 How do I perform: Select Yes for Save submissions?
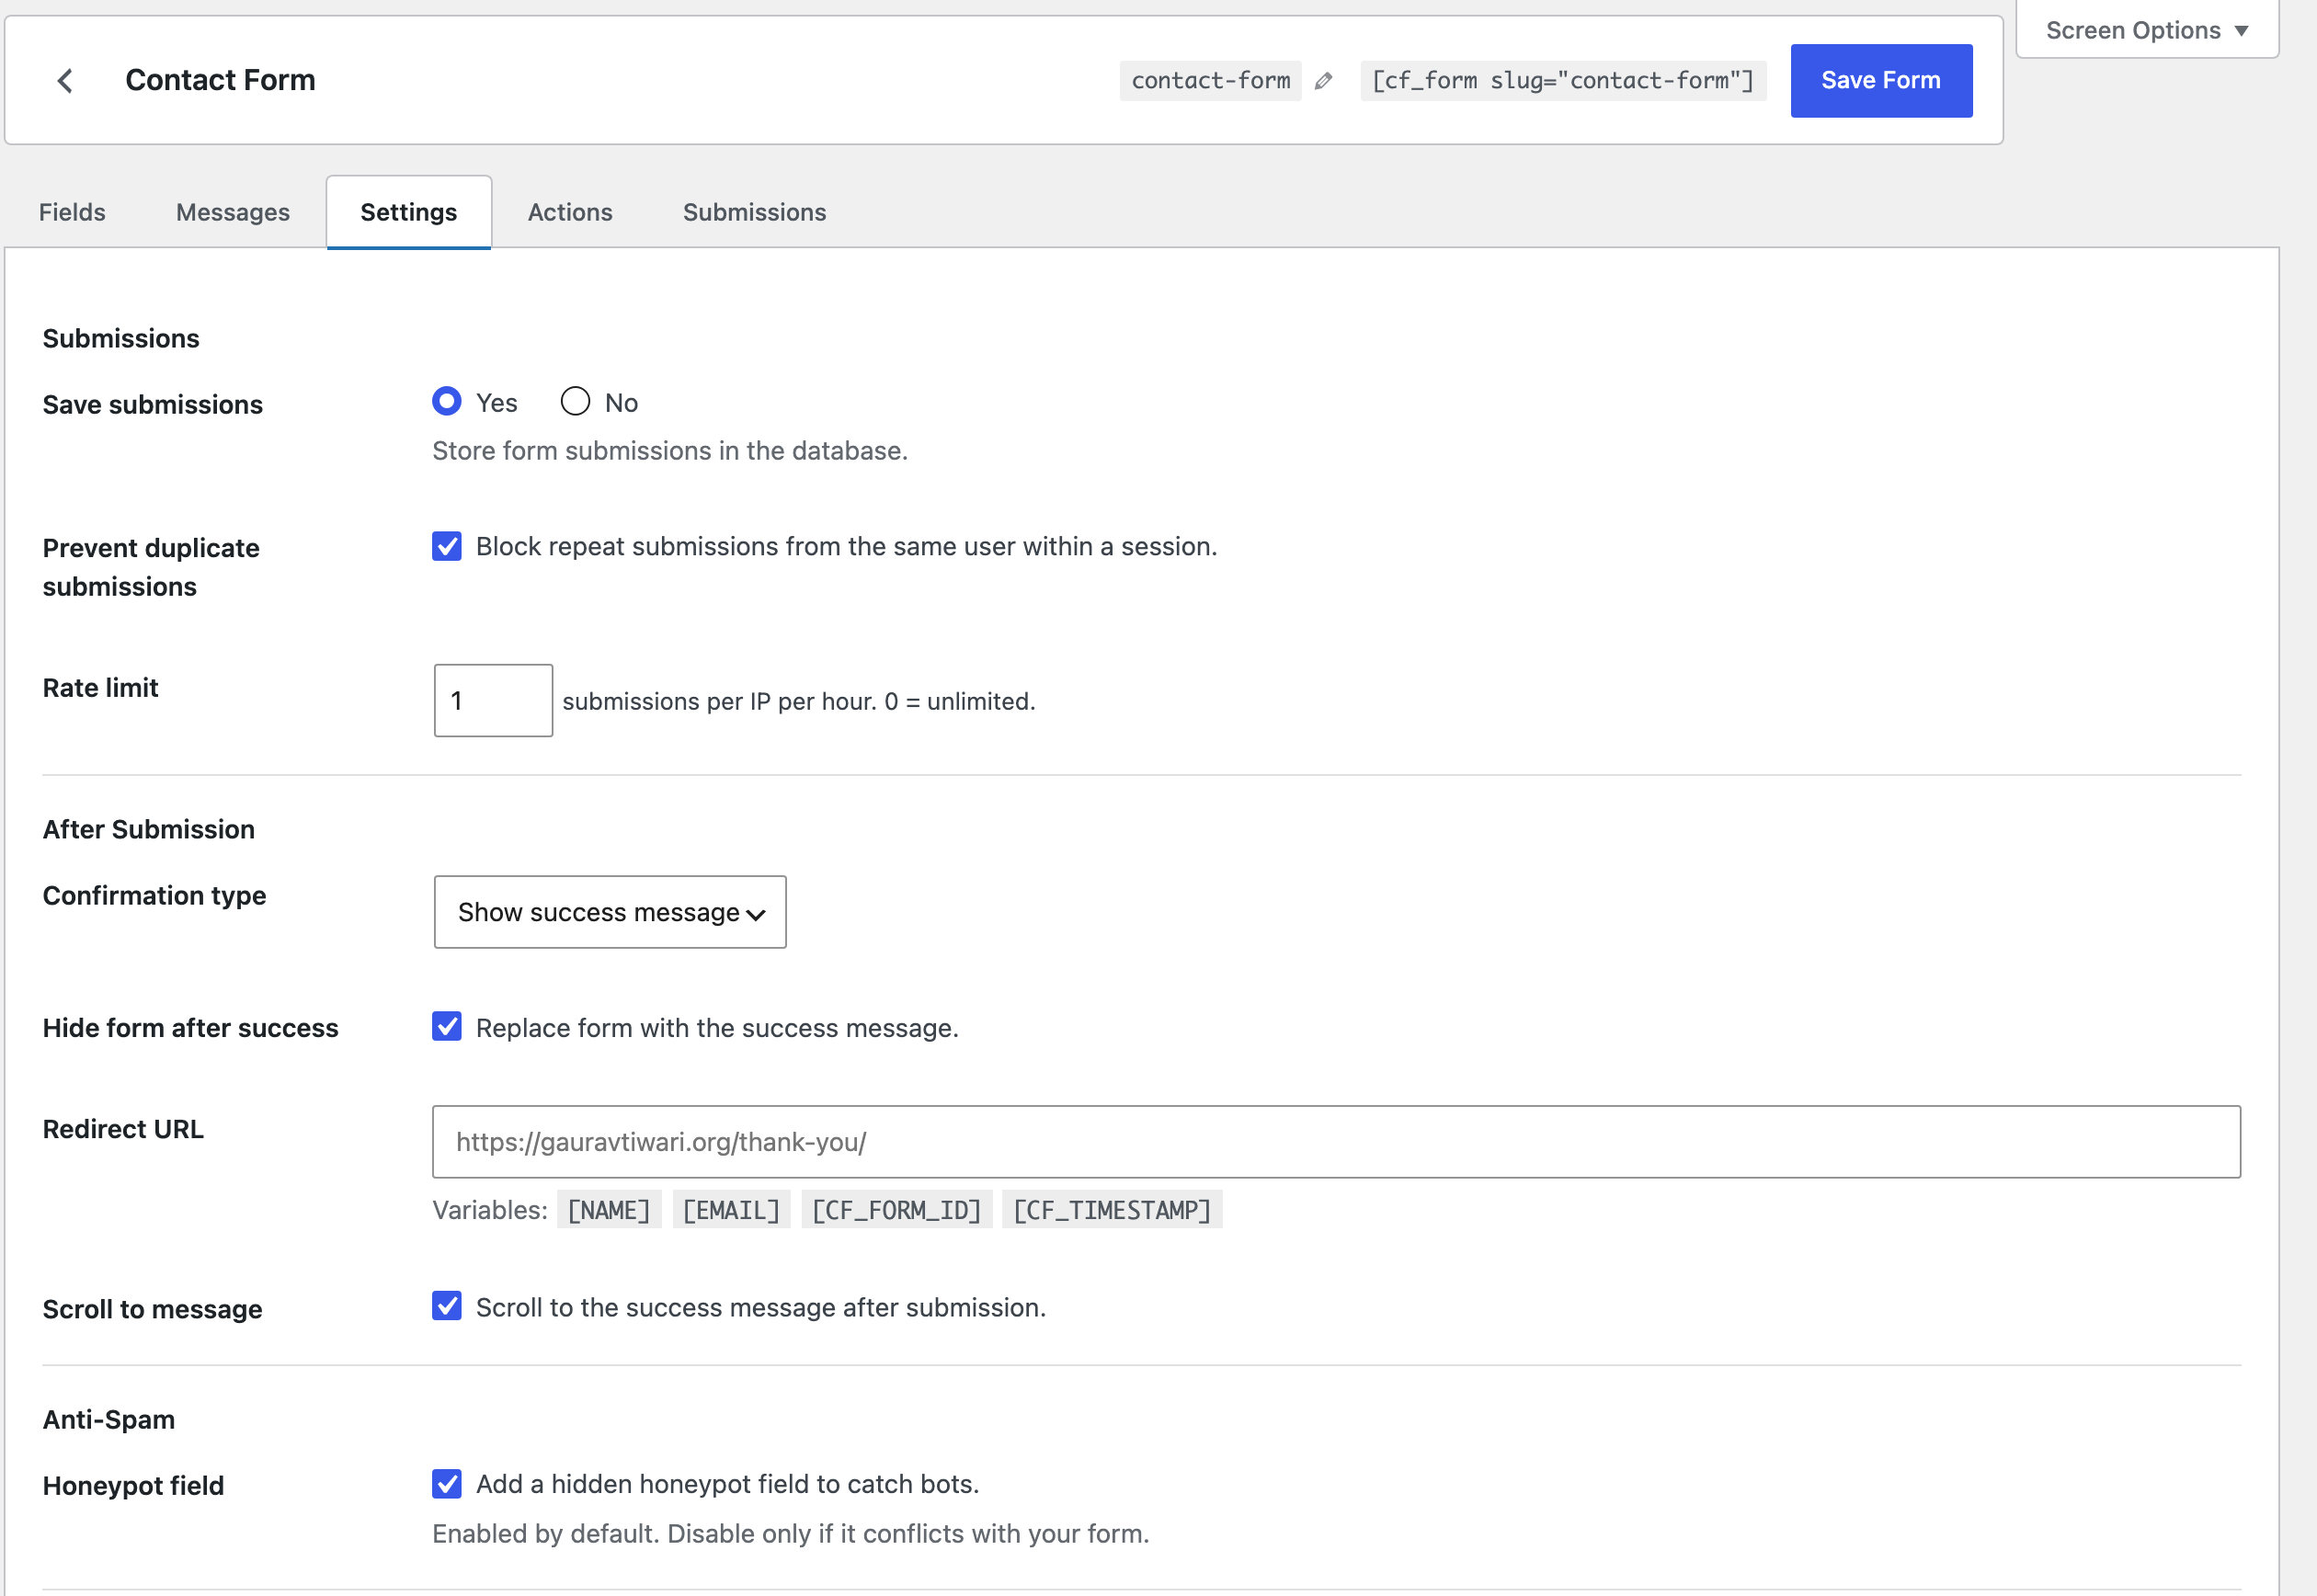447,401
